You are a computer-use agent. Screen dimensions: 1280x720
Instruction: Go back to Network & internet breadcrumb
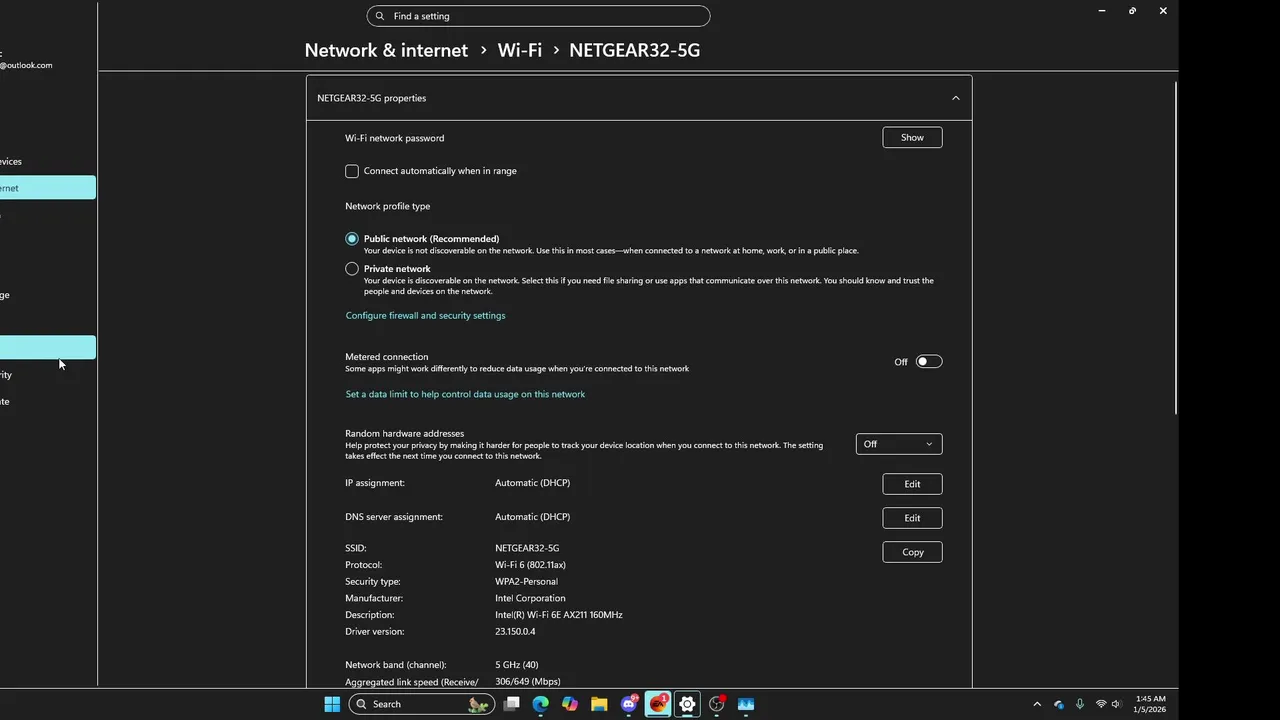(x=386, y=50)
